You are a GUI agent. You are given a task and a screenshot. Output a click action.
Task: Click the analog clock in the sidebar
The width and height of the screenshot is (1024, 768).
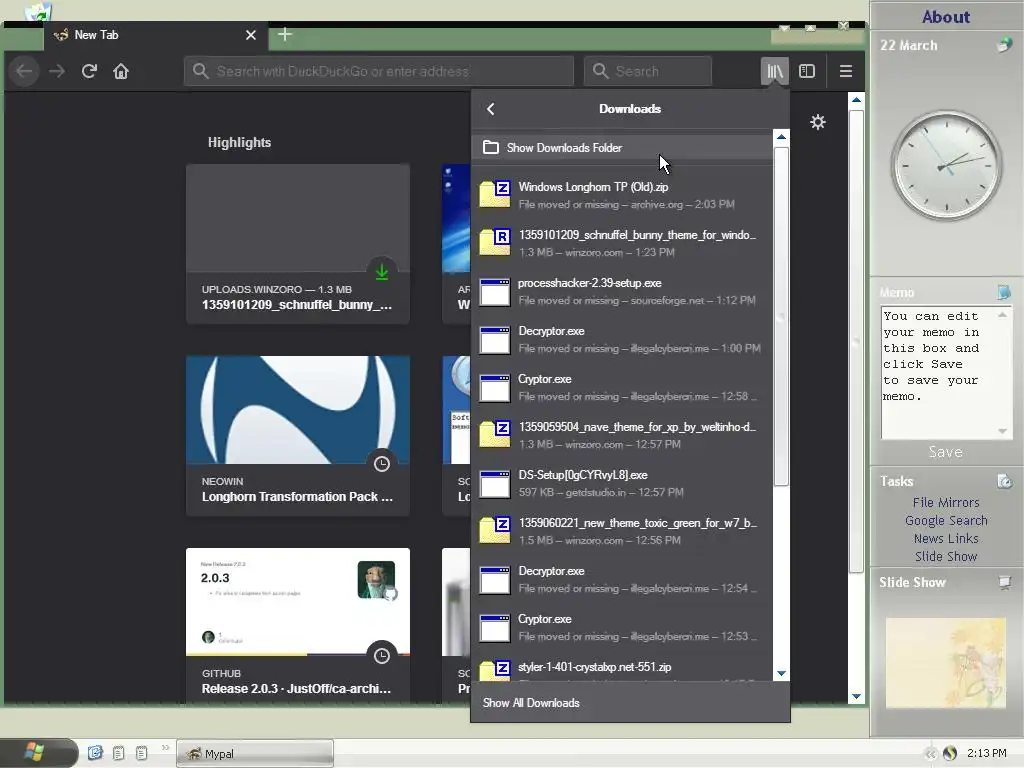[x=946, y=165]
